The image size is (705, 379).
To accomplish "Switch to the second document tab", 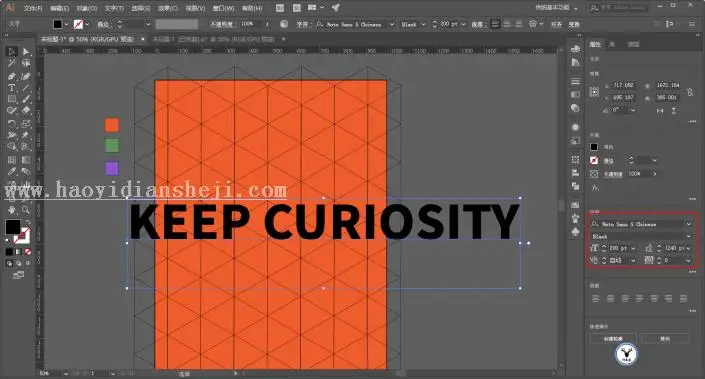I will pos(214,39).
